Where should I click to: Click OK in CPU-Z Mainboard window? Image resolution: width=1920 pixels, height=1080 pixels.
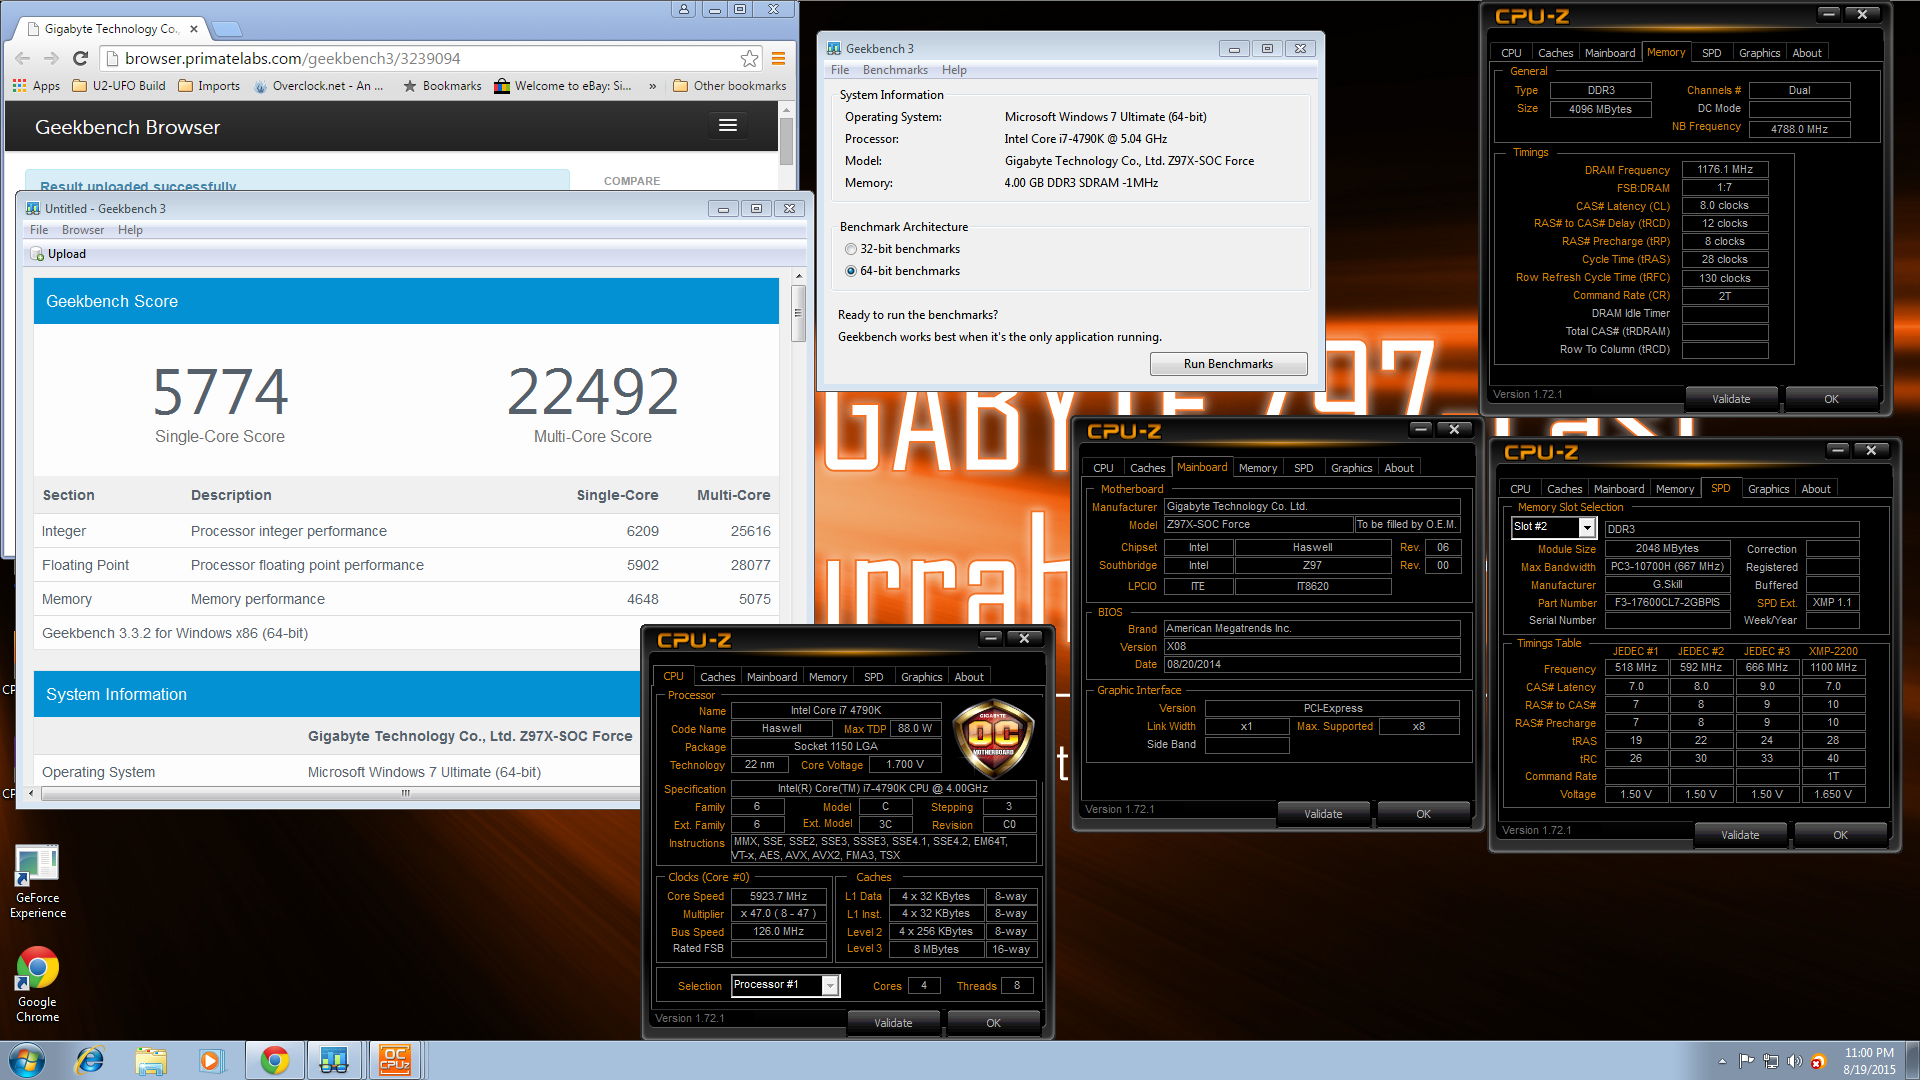pos(1423,814)
